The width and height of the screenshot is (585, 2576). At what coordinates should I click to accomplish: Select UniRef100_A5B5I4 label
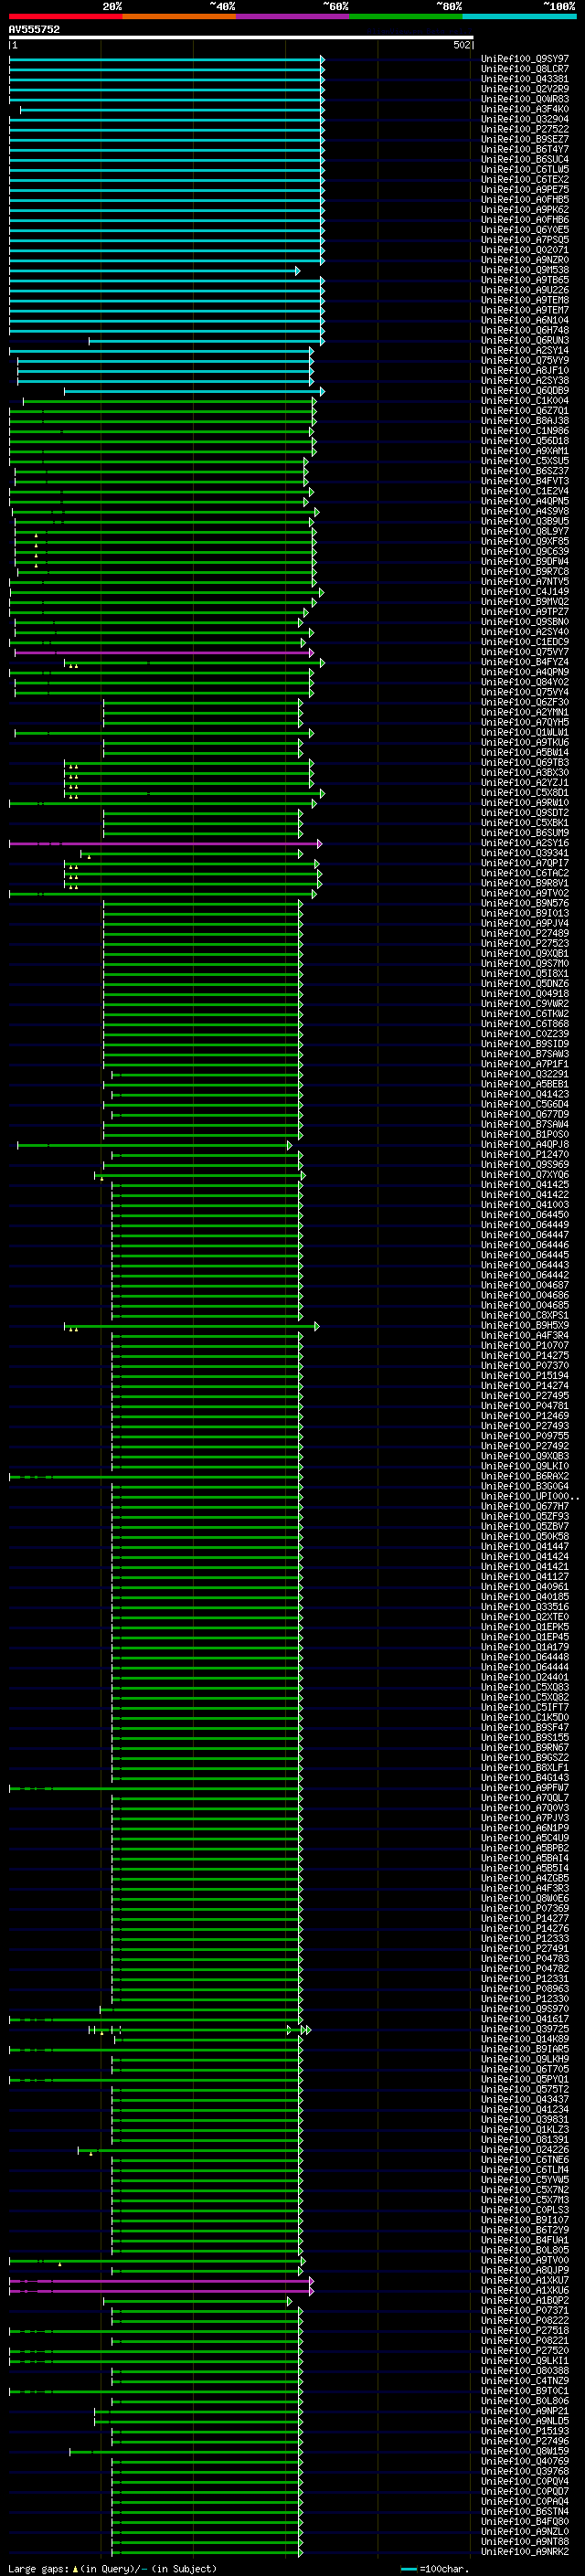click(x=525, y=1868)
